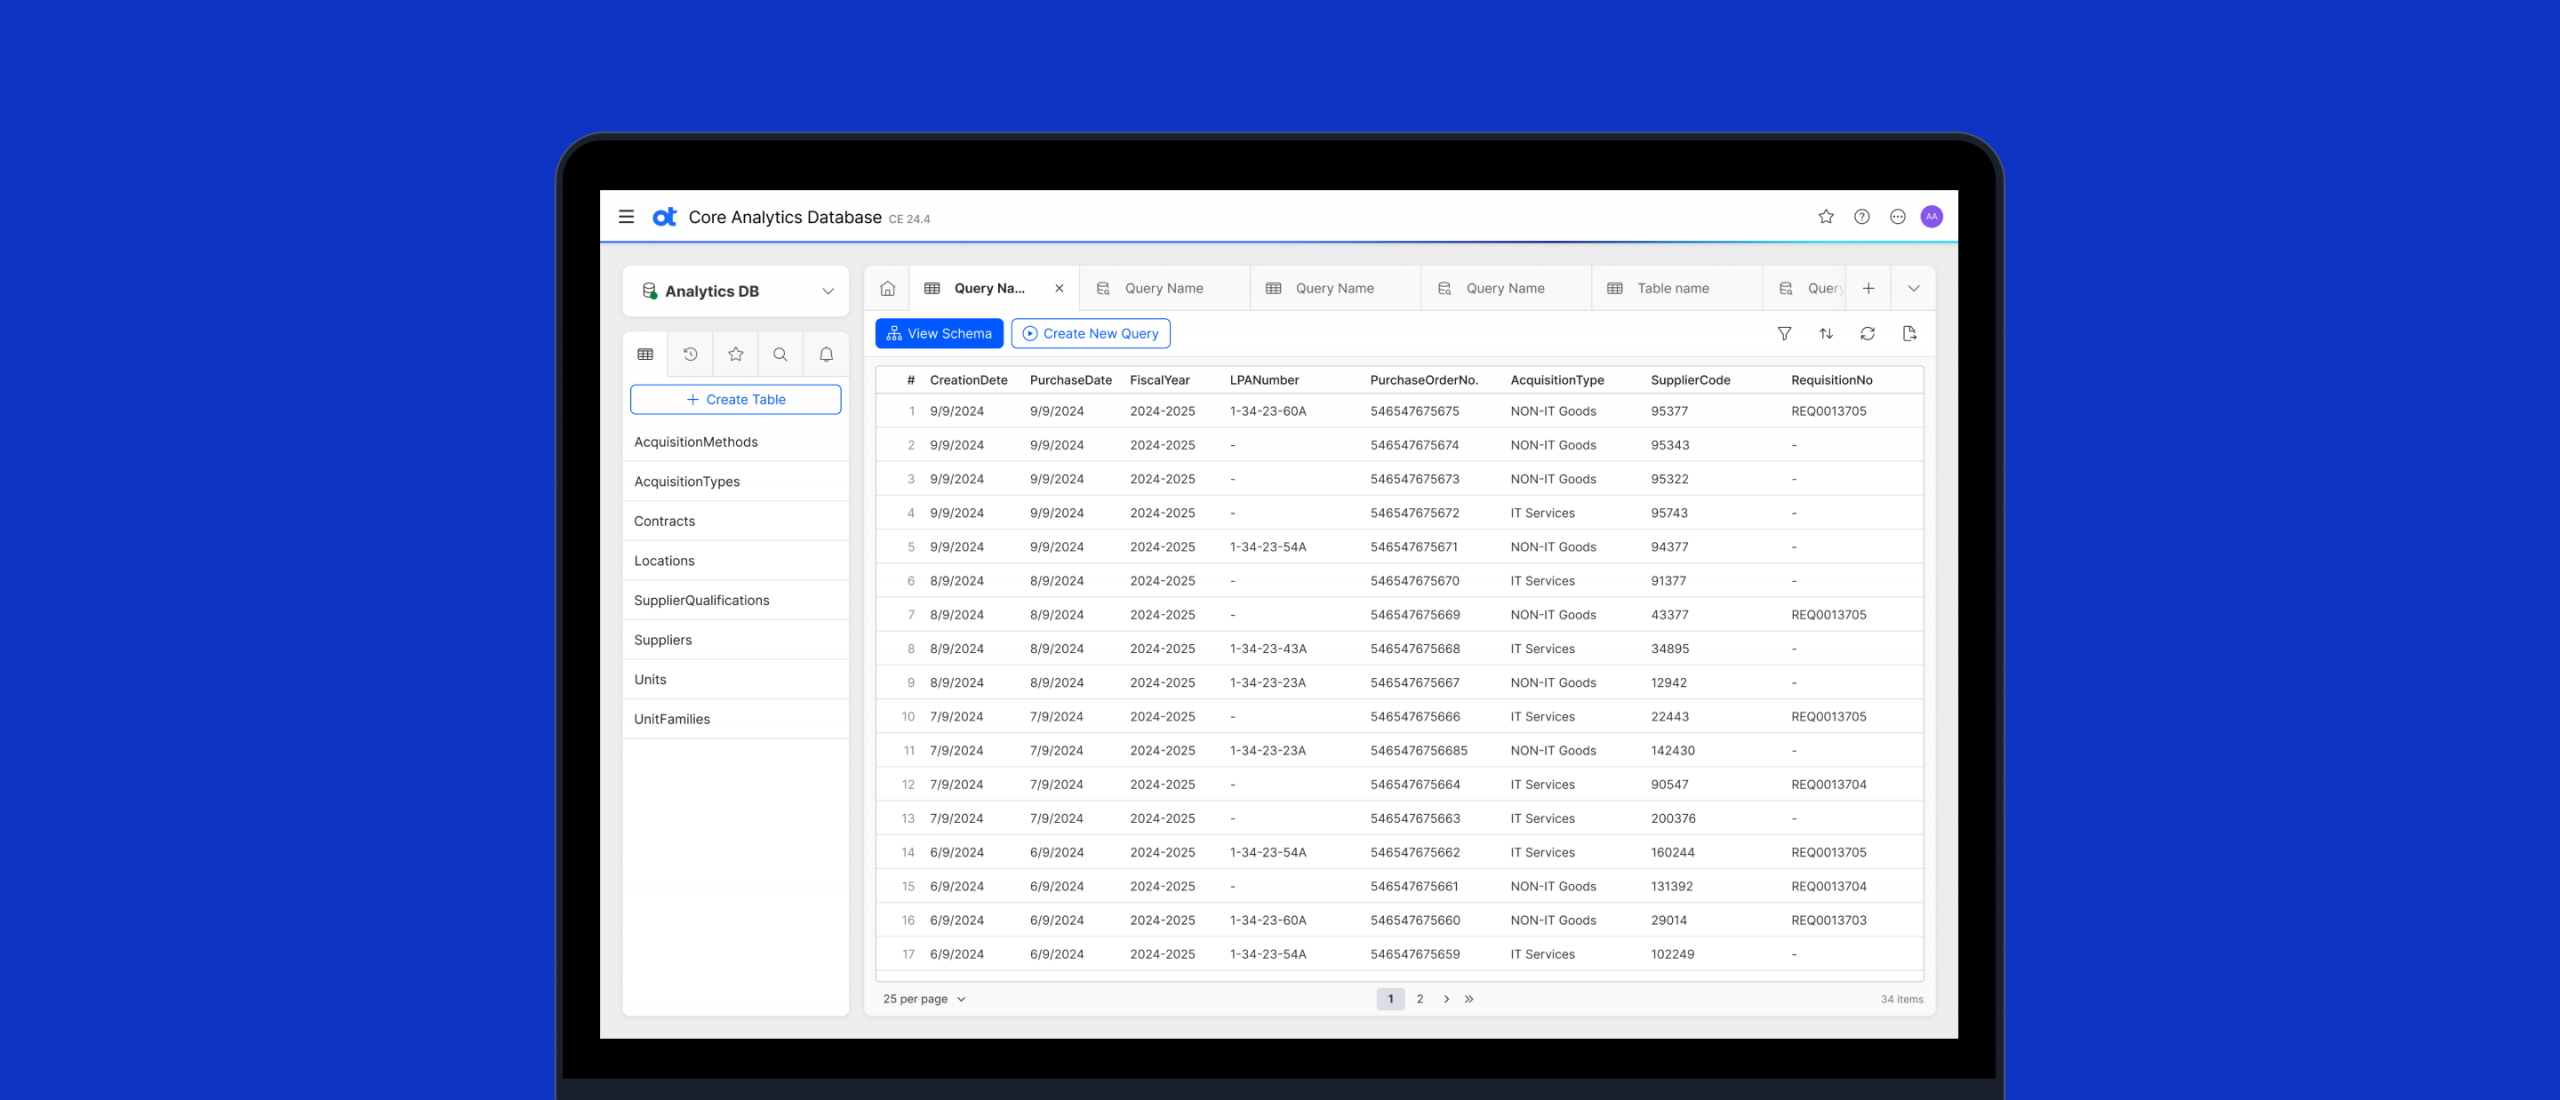2560x1100 pixels.
Task: Go to page 2 of results
Action: click(x=1419, y=999)
